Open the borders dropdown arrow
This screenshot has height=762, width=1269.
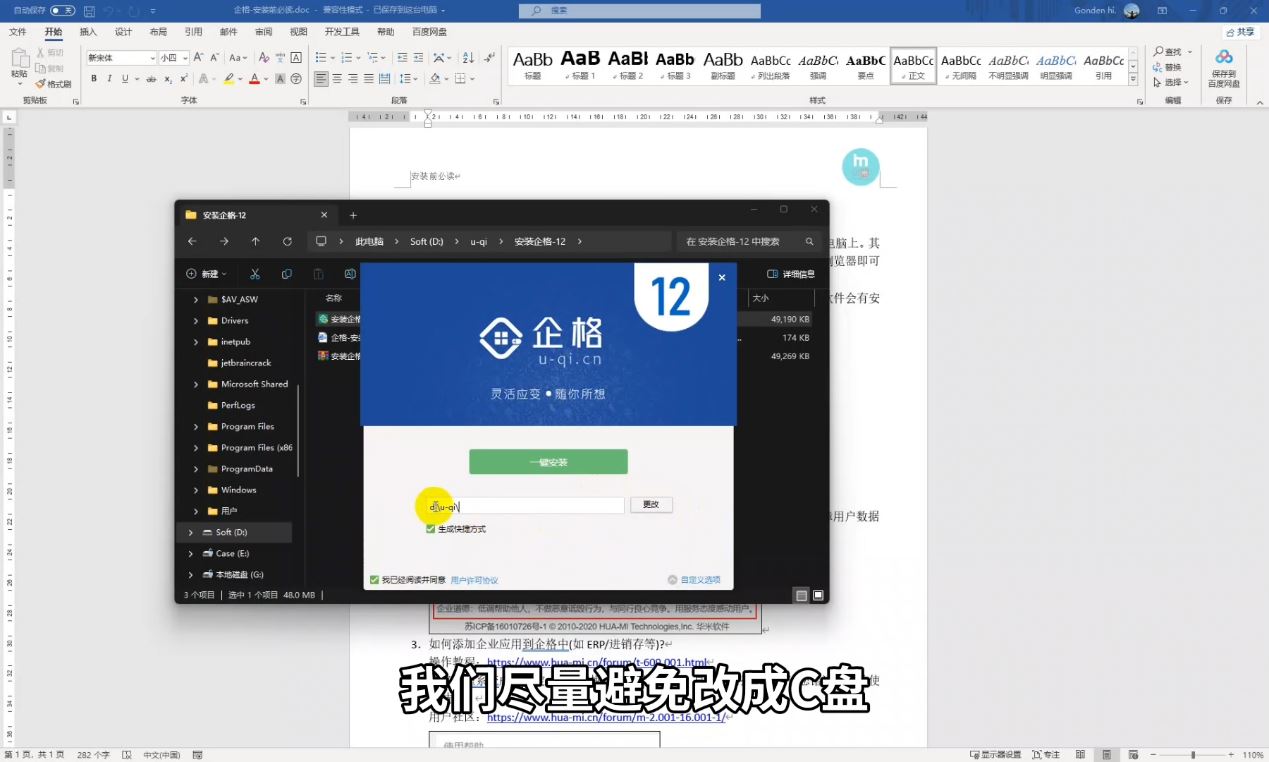click(474, 78)
